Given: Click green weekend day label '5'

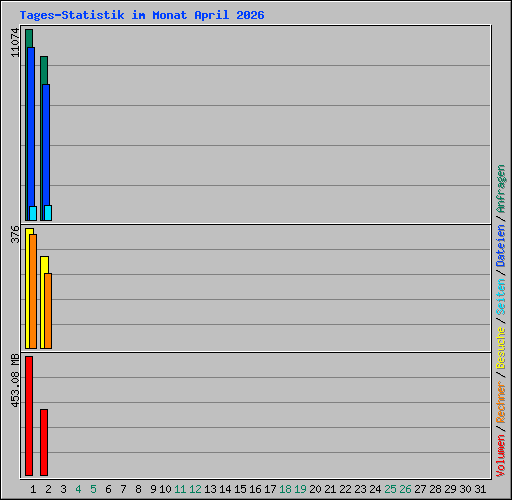Looking at the screenshot, I should pyautogui.click(x=93, y=489).
